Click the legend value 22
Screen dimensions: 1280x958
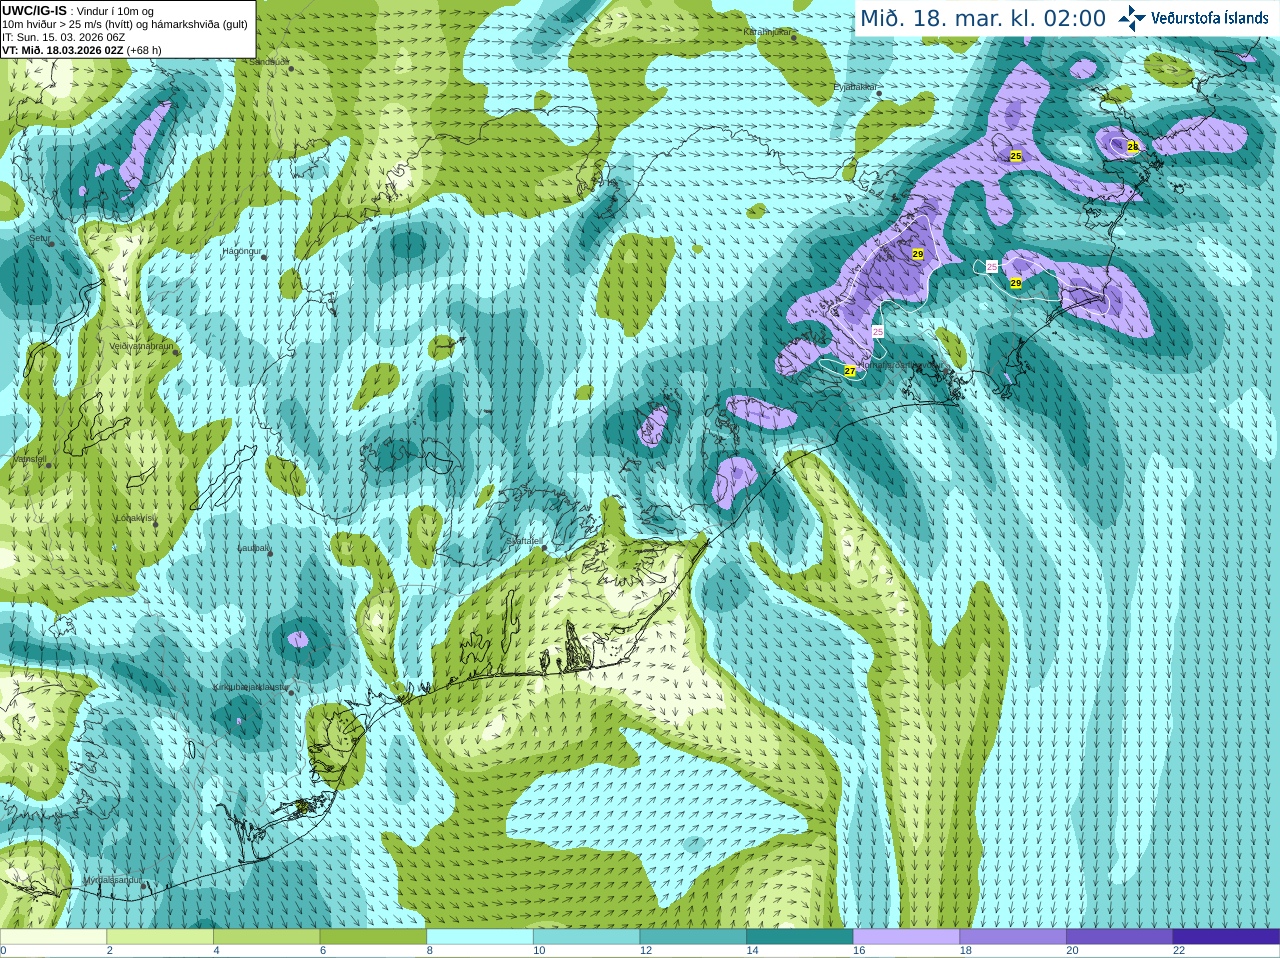(x=1179, y=951)
